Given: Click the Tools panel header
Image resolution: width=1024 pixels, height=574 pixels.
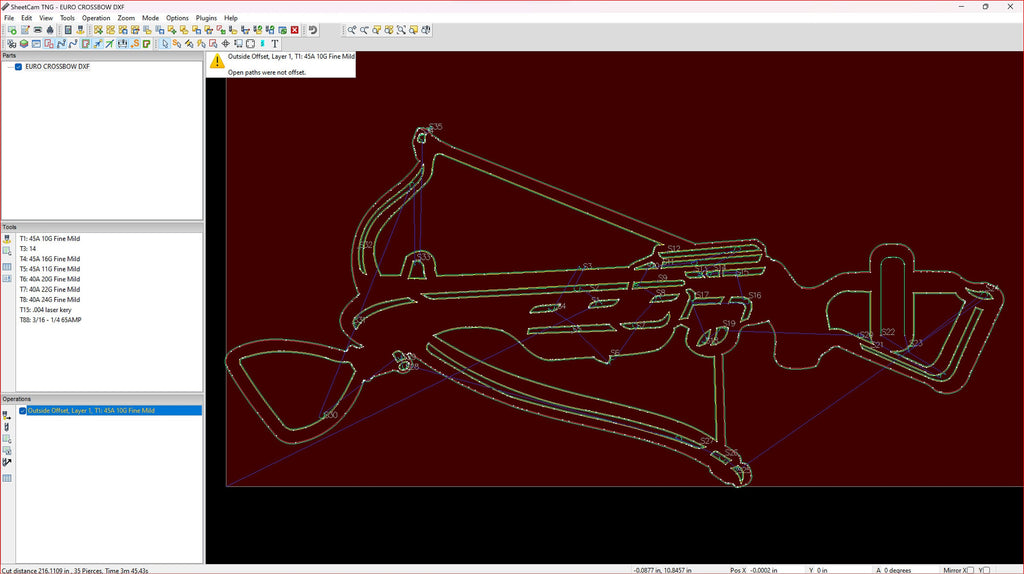Looking at the screenshot, I should tap(102, 227).
